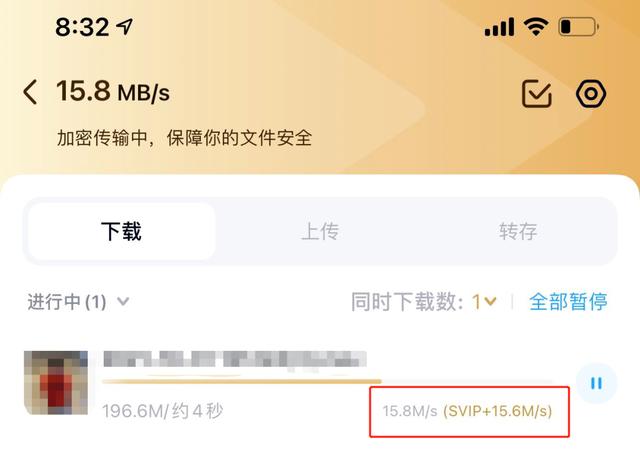The image size is (640, 454).
Task: Open transfer settings hexagon icon
Action: click(591, 94)
